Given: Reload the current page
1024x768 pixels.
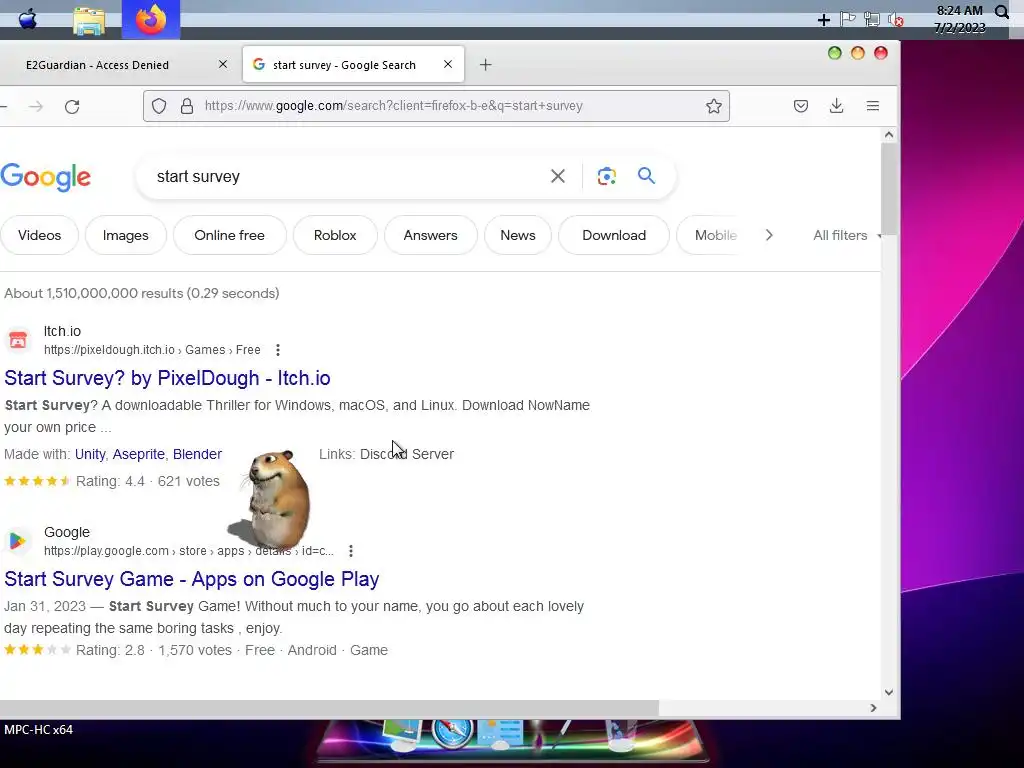Looking at the screenshot, I should click(72, 106).
